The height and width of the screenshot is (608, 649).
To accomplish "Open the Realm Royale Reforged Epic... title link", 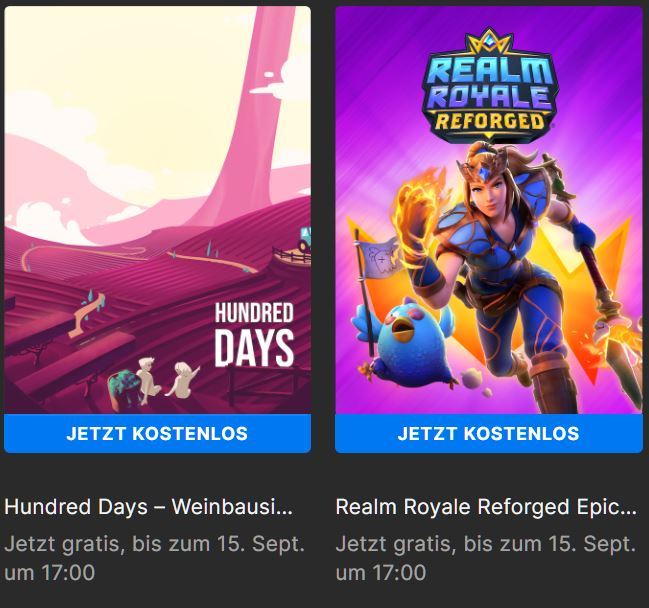I will coord(486,507).
